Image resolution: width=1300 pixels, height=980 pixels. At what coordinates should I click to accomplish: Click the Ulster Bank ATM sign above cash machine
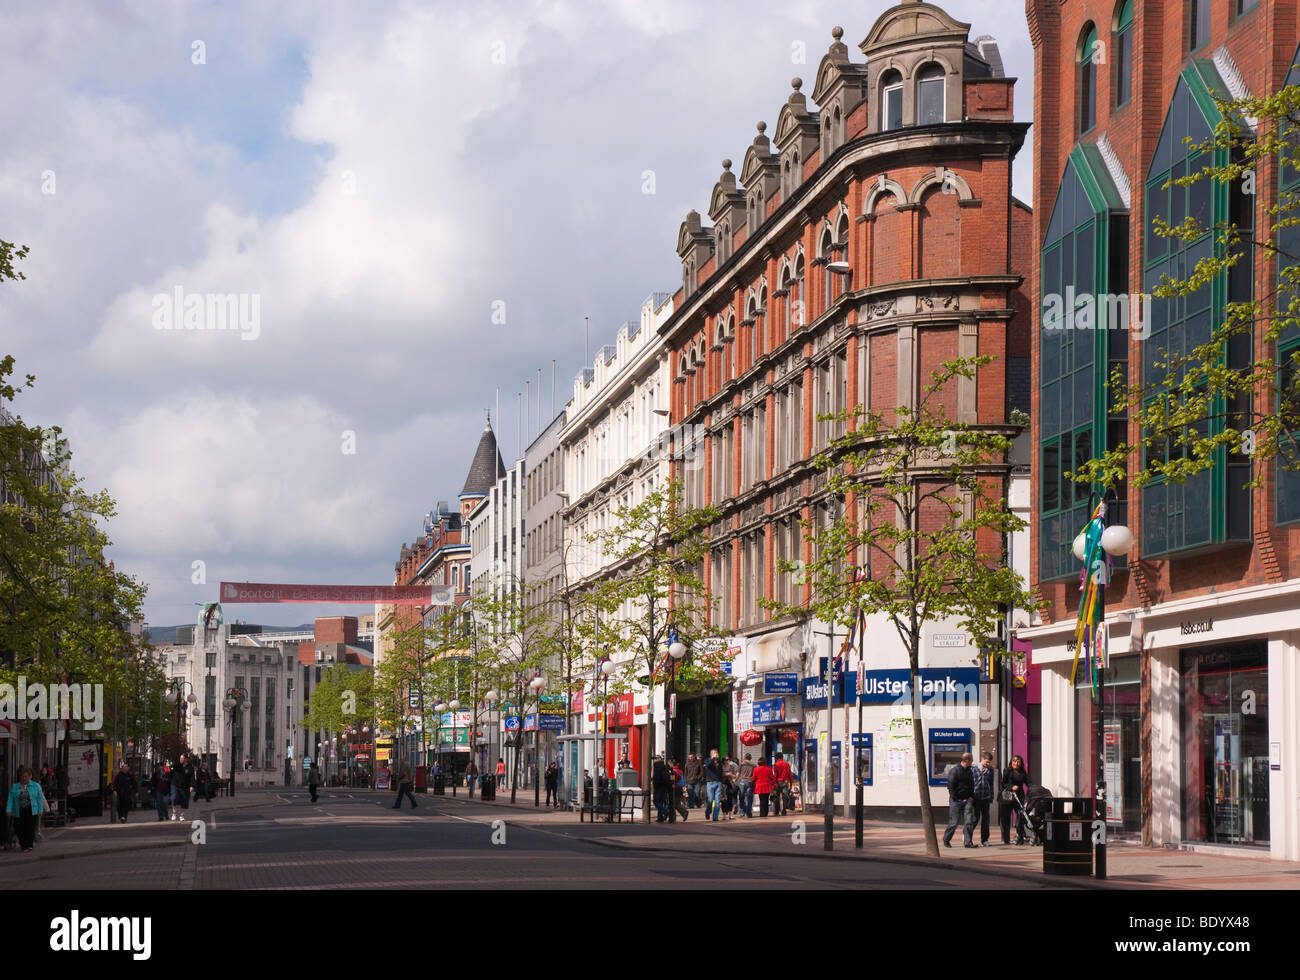[950, 735]
